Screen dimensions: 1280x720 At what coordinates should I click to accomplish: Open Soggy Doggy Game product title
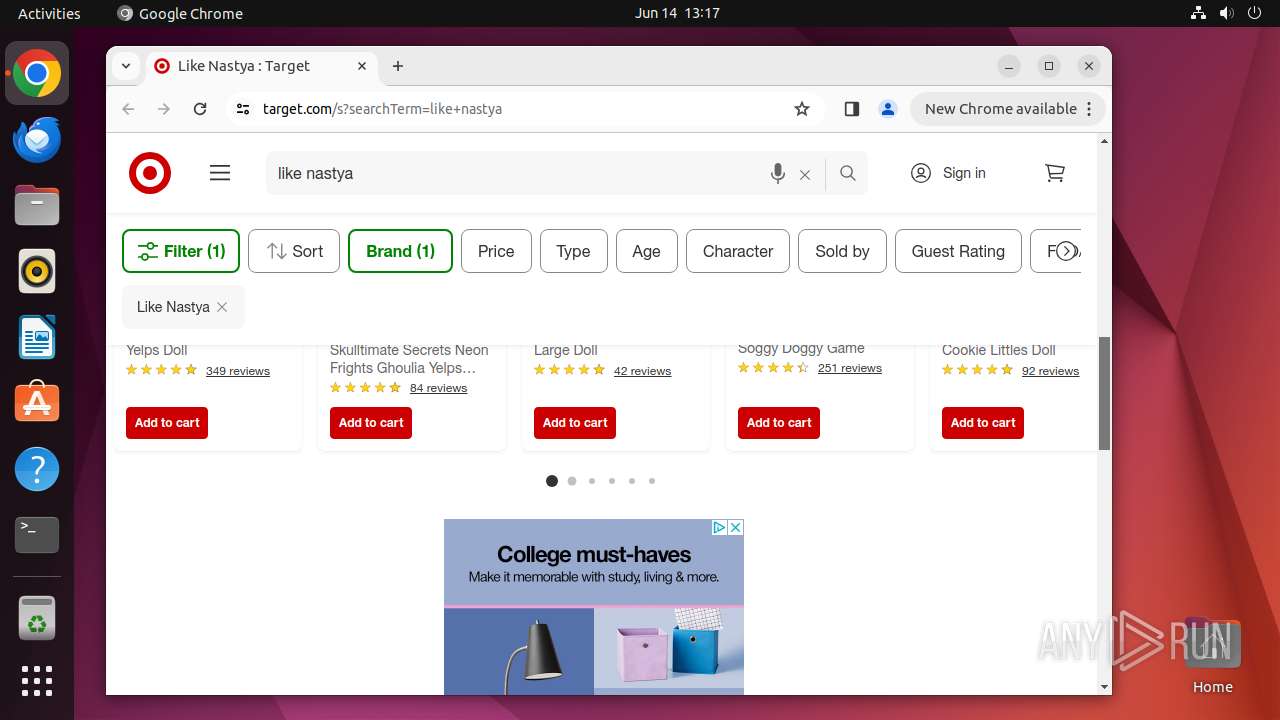click(801, 349)
